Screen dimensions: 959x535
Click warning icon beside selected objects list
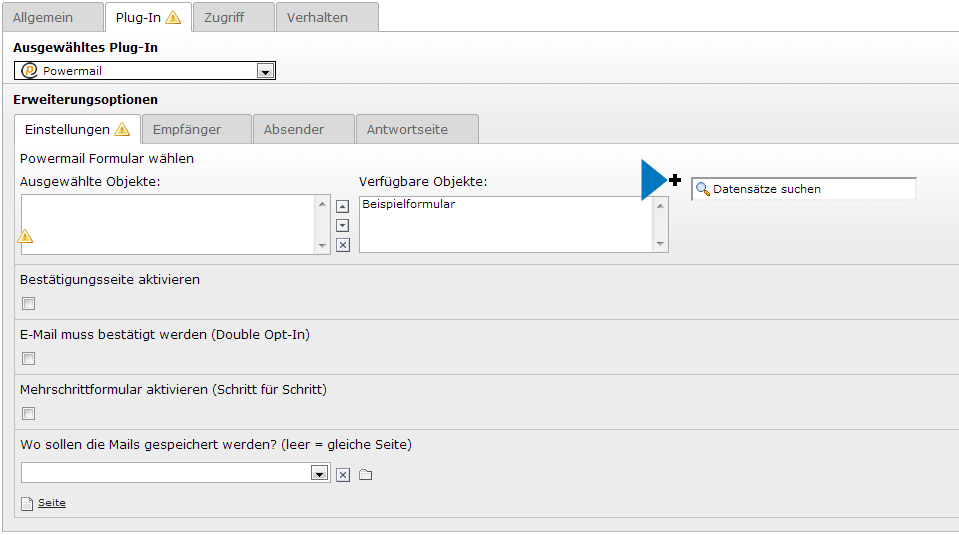tap(26, 237)
